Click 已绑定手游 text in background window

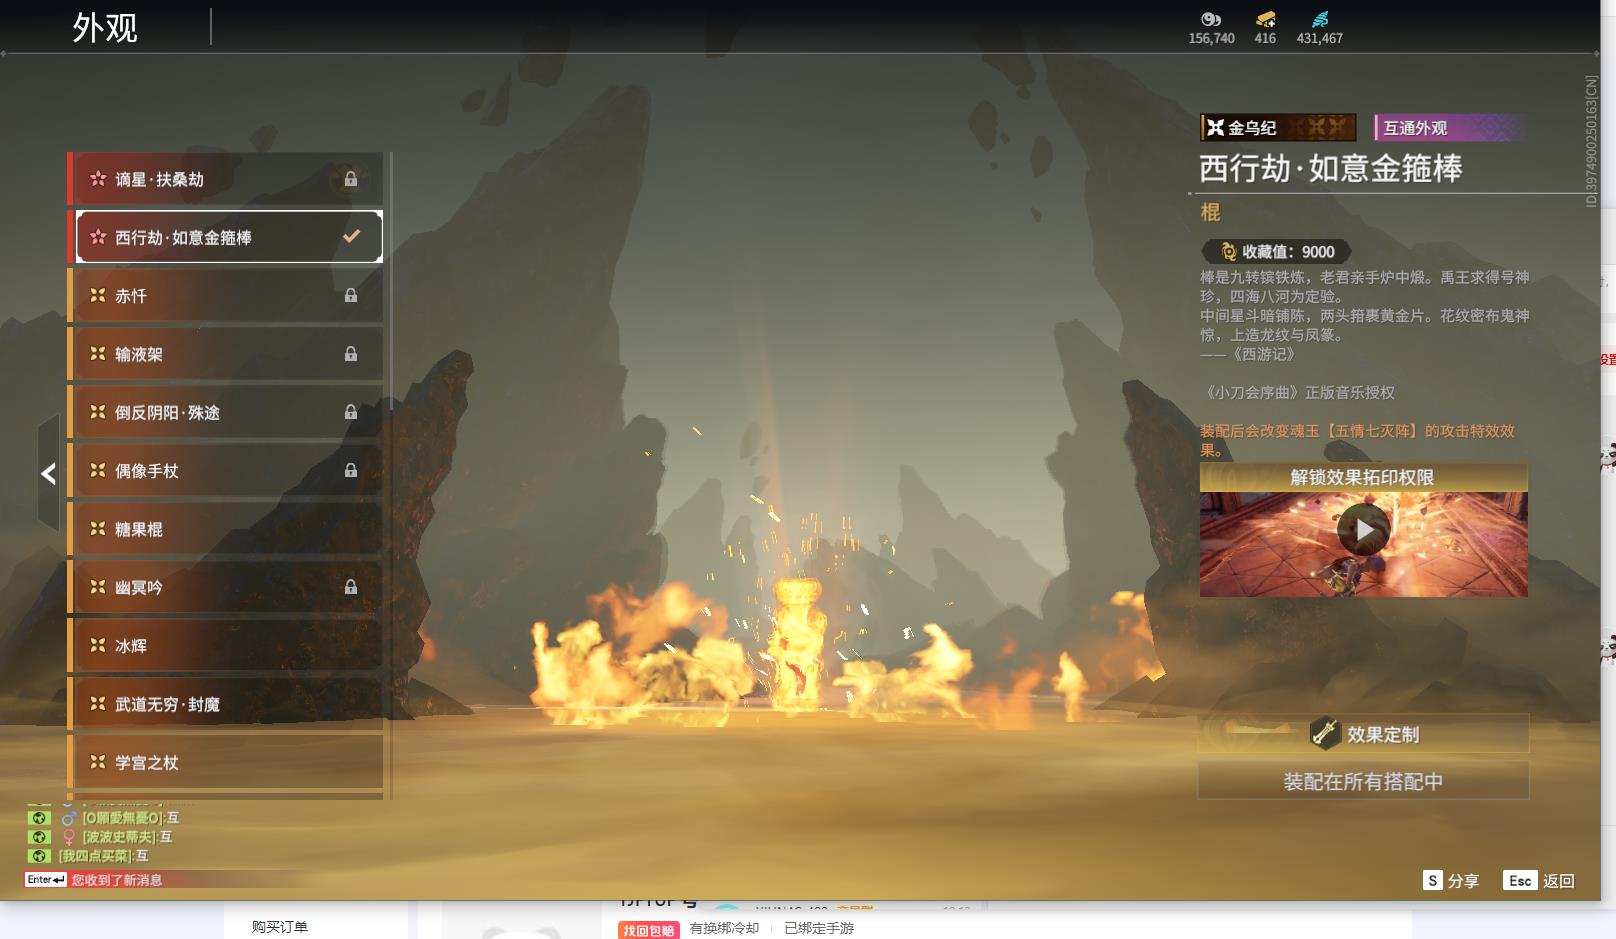click(x=819, y=928)
